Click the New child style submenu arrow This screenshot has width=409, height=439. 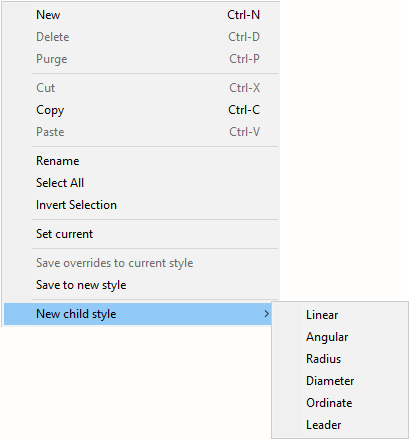pyautogui.click(x=266, y=314)
